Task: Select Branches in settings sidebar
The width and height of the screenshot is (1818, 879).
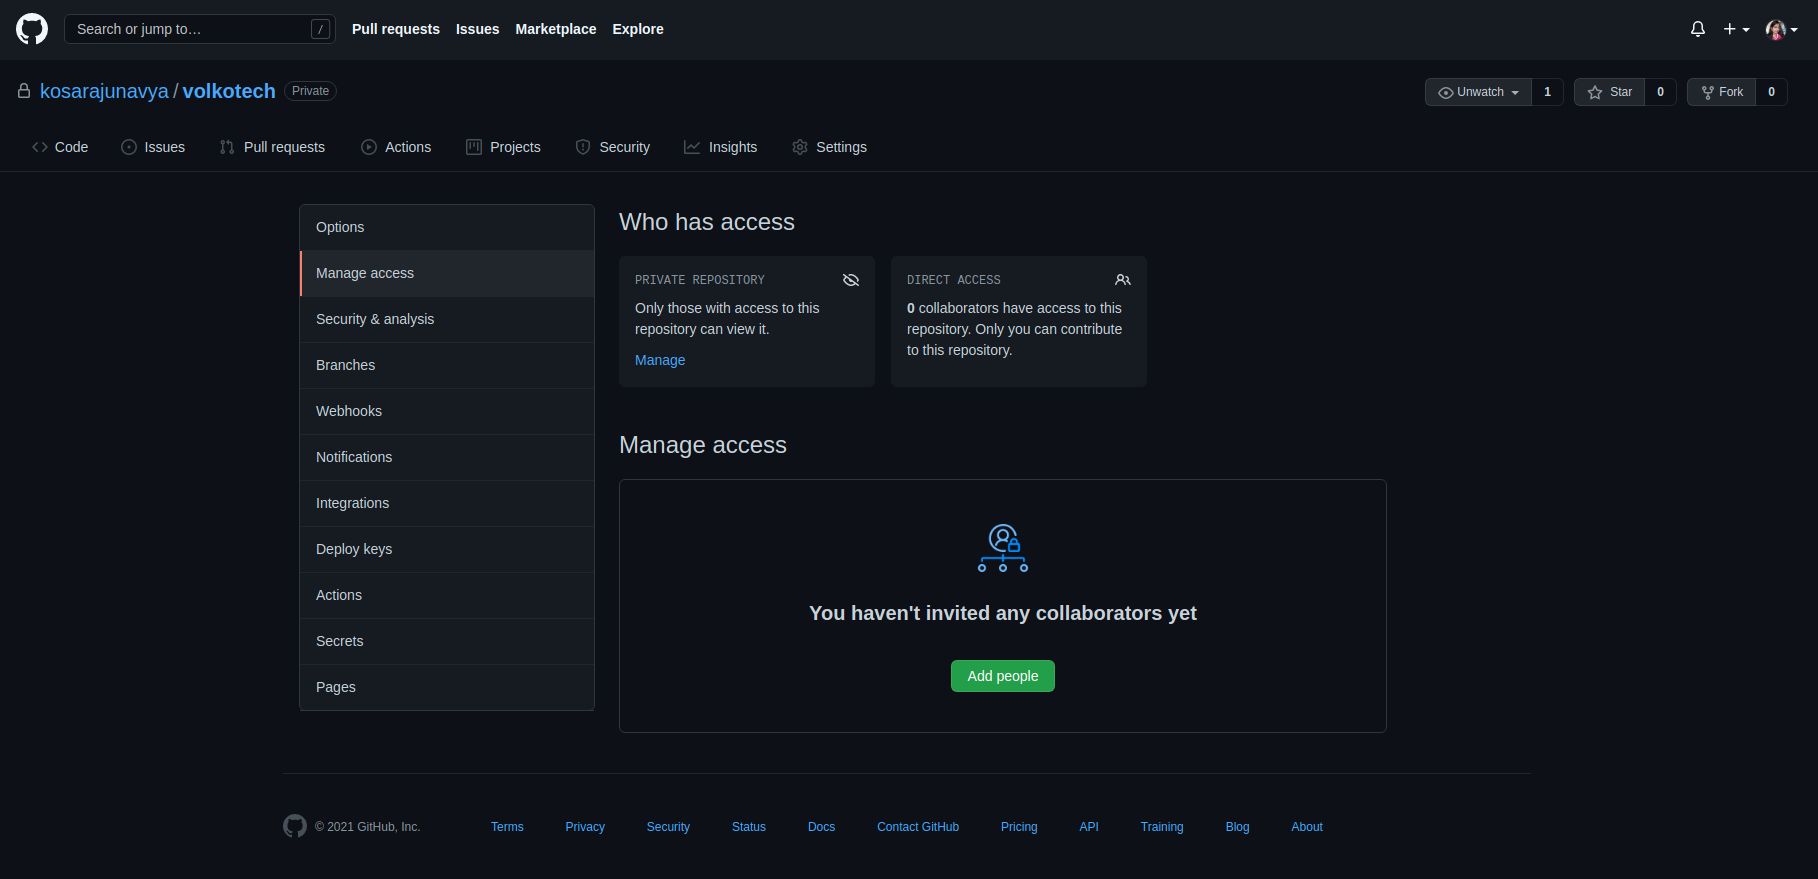Action: pyautogui.click(x=346, y=365)
